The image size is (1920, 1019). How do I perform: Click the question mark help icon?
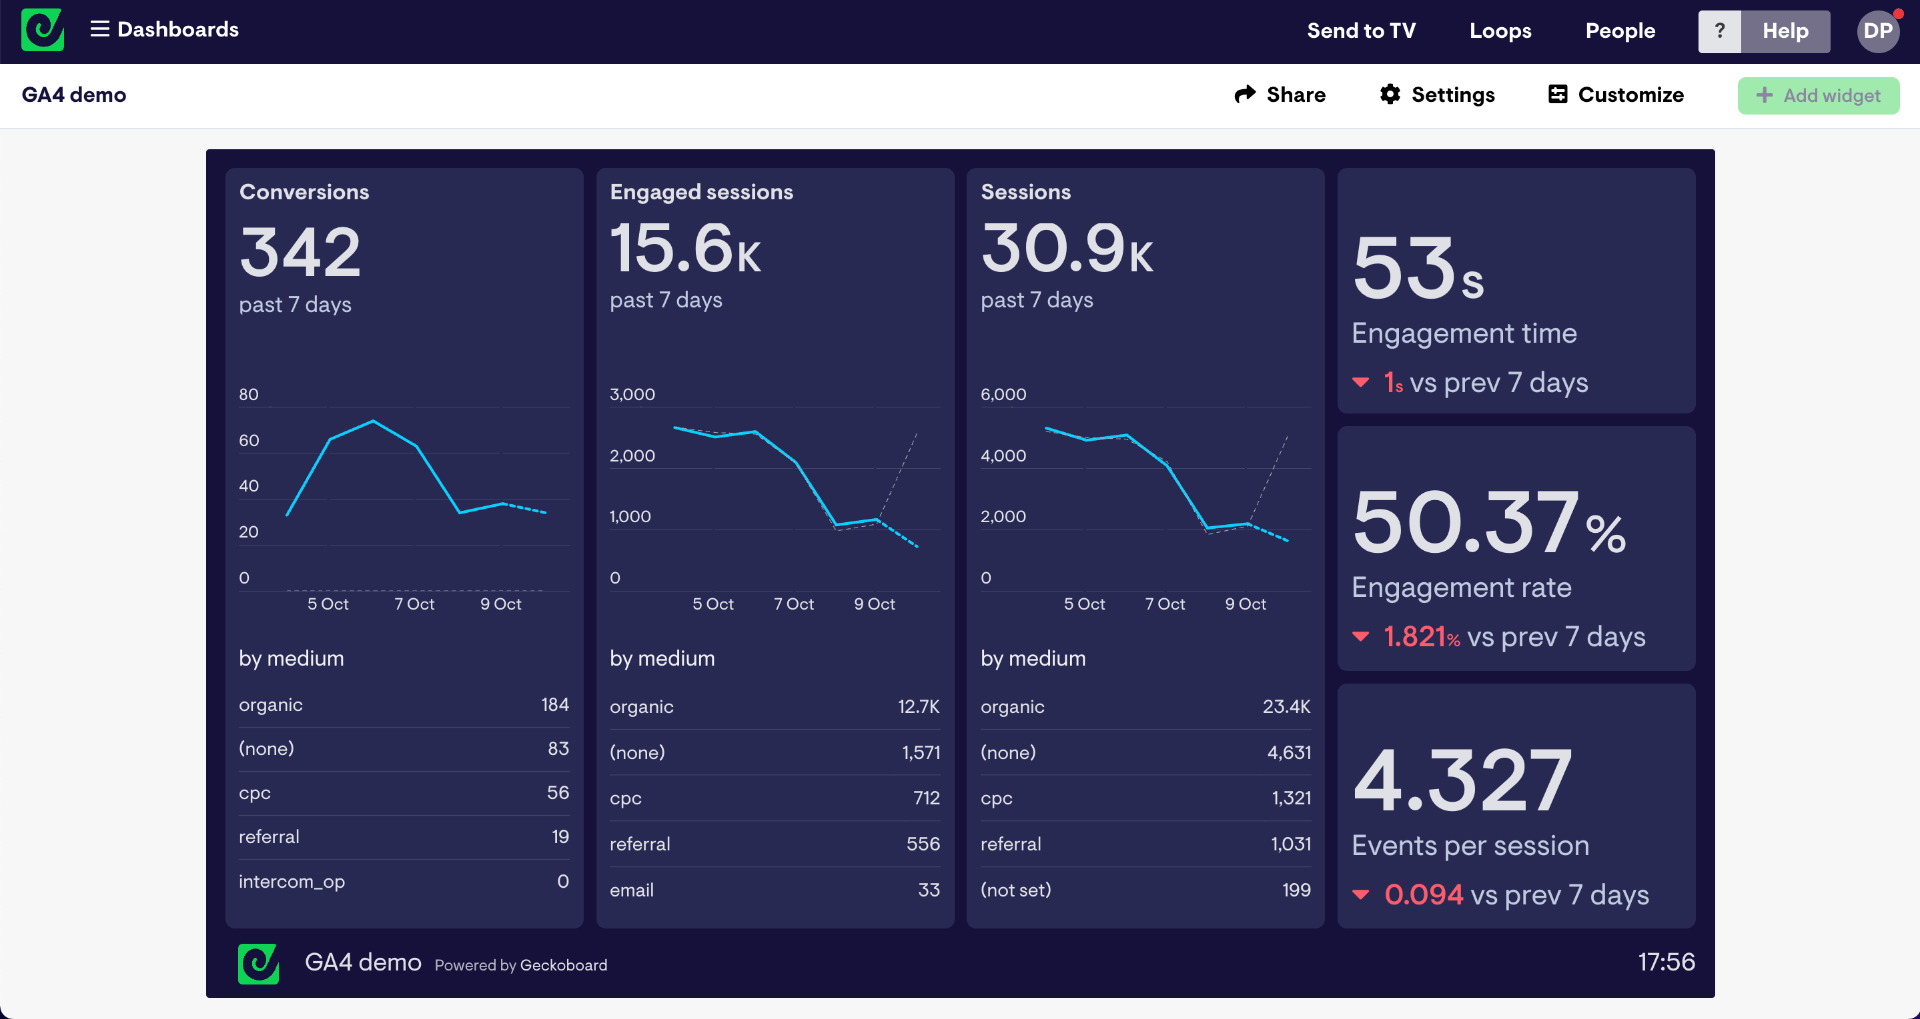pos(1720,31)
